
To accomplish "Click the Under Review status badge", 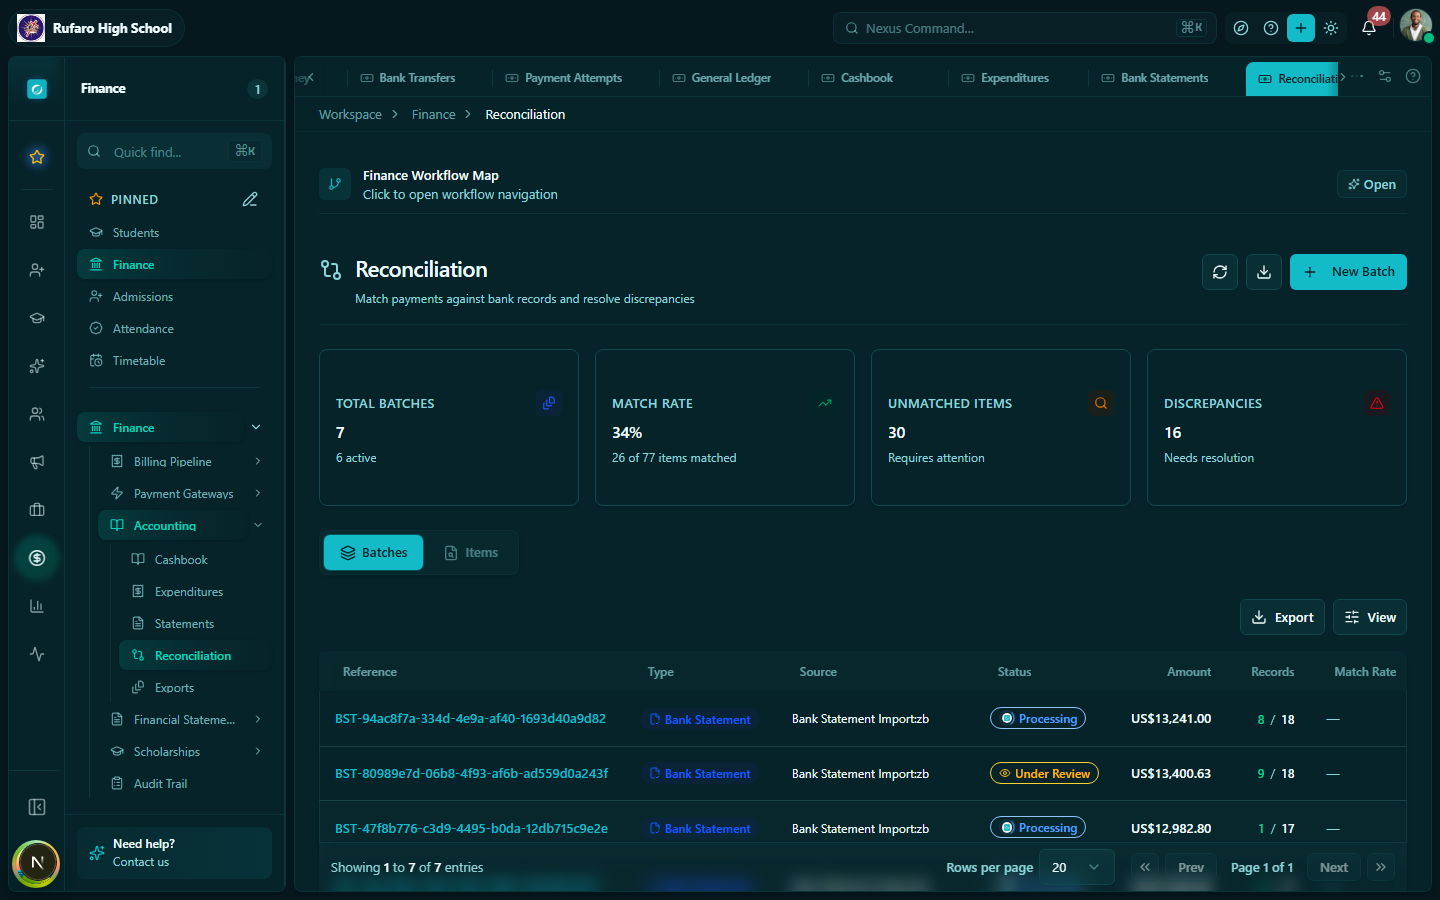I will pos(1044,773).
